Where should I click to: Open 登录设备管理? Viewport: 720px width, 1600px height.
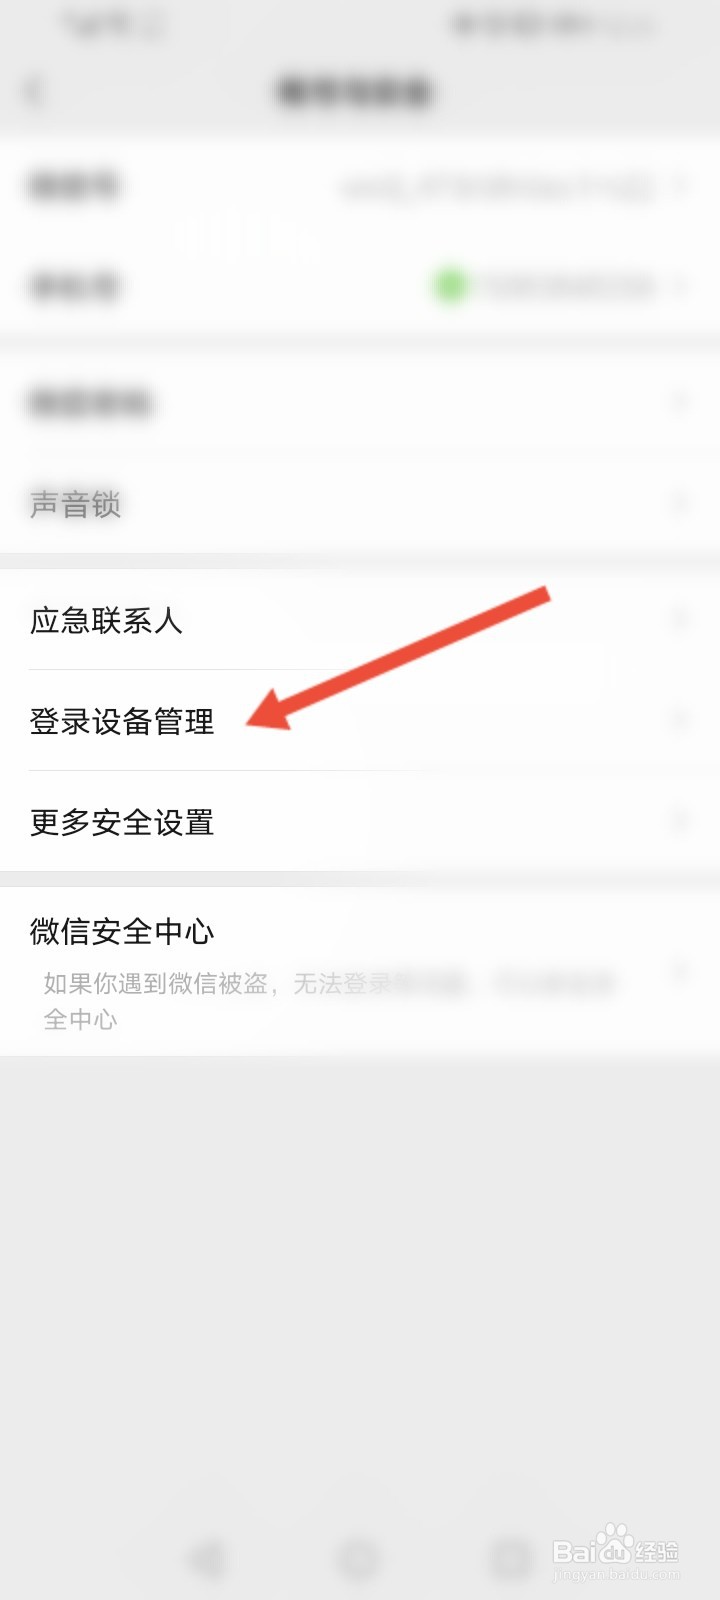tap(360, 721)
